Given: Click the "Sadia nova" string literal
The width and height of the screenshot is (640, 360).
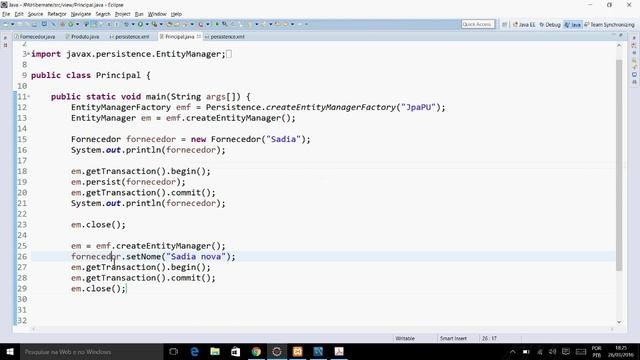Looking at the screenshot, I should pos(196,257).
